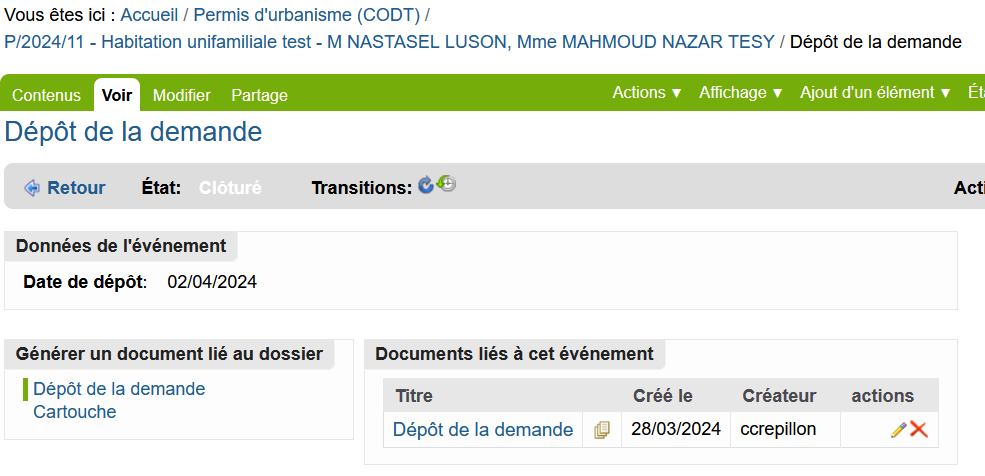Expand the Affichage dropdown menu
The height and width of the screenshot is (476, 985).
[741, 93]
